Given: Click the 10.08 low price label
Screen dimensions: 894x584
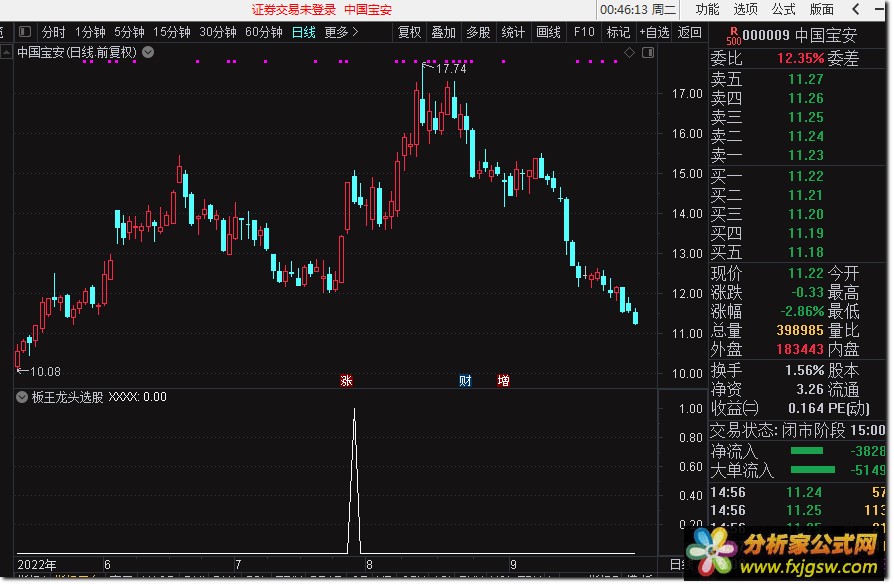Looking at the screenshot, I should click(45, 372).
